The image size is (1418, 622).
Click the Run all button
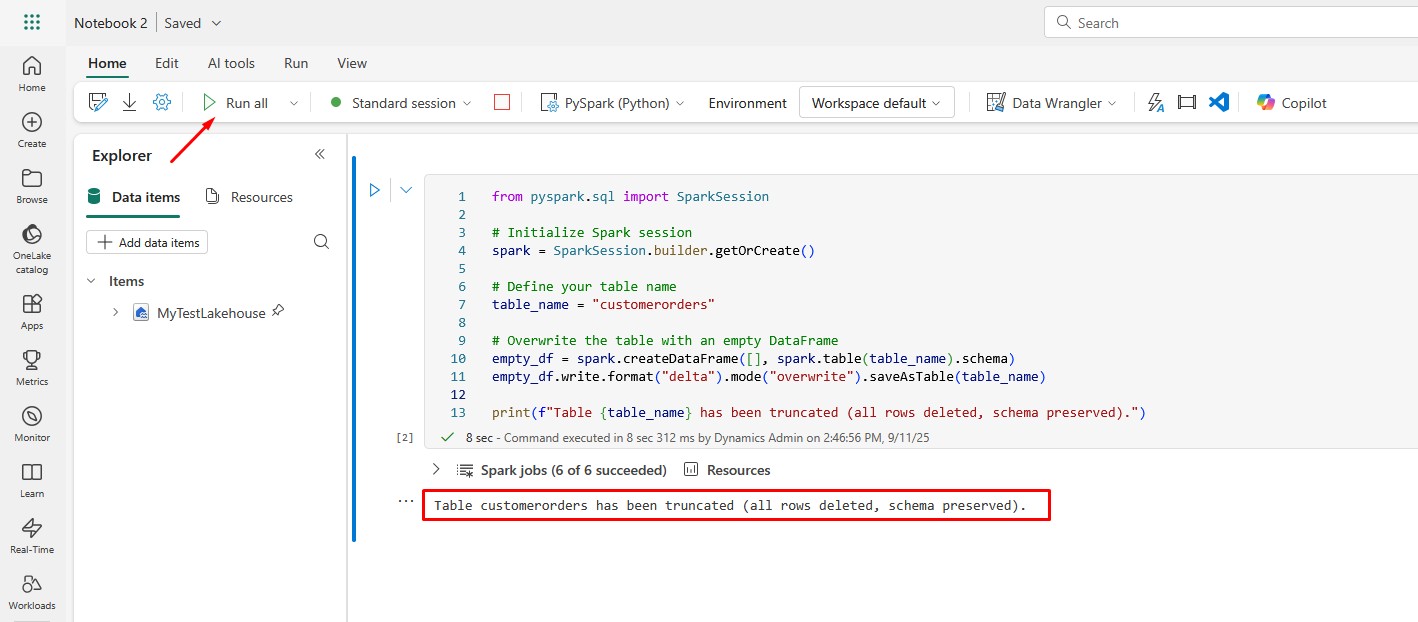236,103
